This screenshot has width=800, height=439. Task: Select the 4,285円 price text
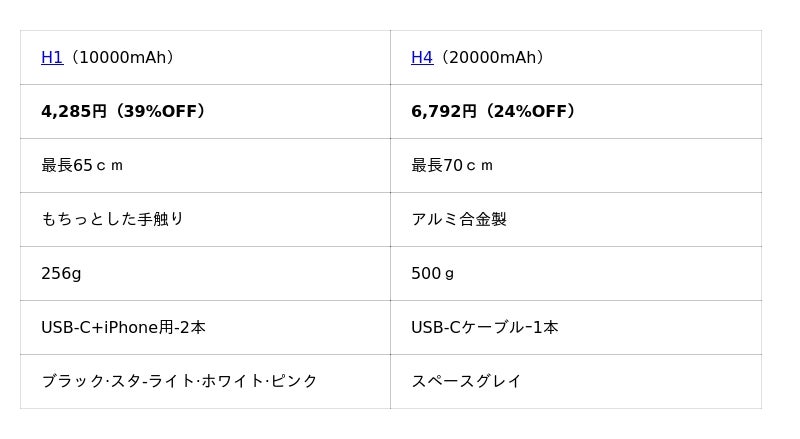pyautogui.click(x=73, y=112)
